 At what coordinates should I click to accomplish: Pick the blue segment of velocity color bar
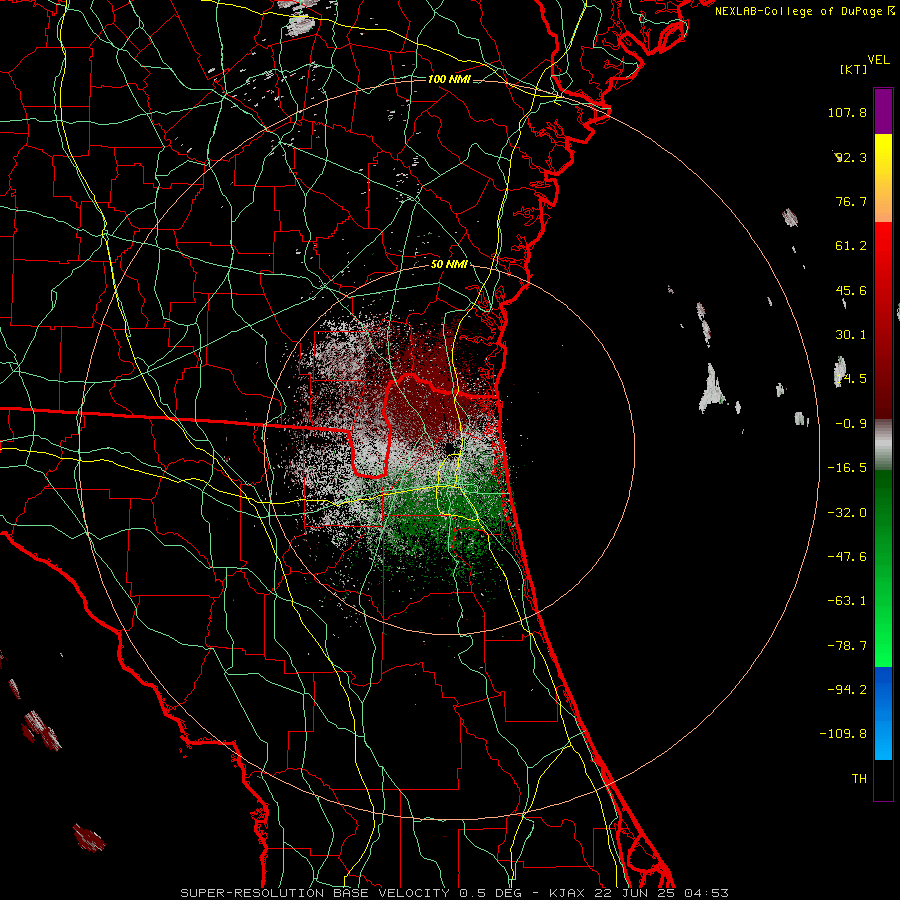[883, 713]
